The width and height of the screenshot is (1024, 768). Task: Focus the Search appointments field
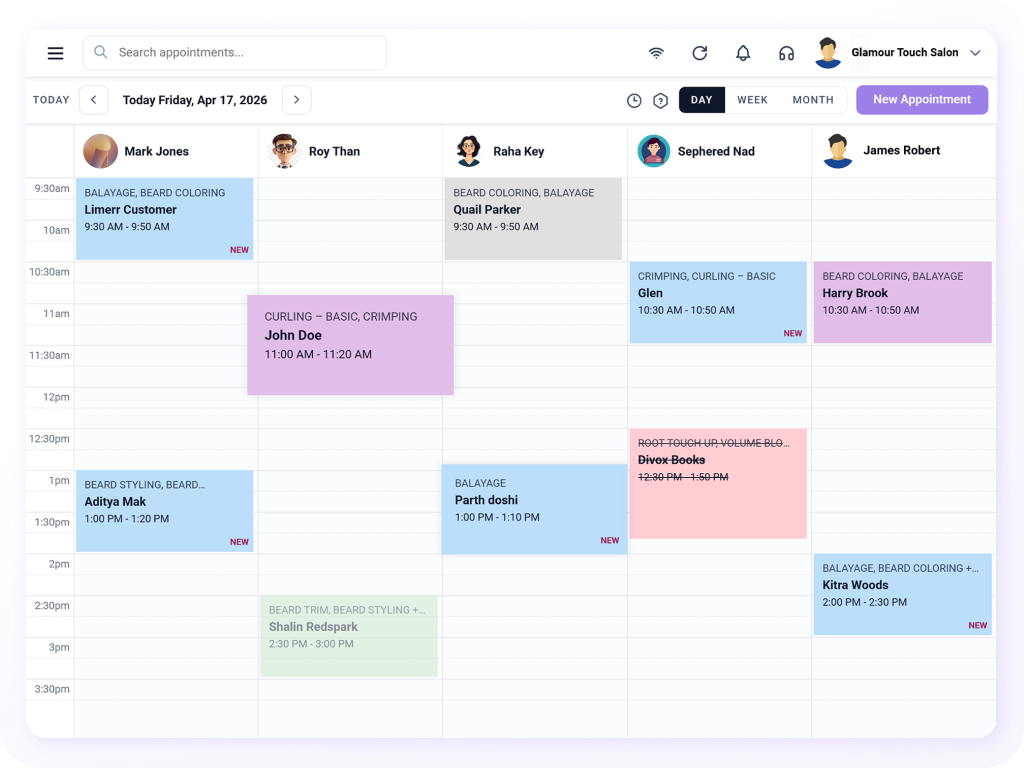[x=235, y=52]
